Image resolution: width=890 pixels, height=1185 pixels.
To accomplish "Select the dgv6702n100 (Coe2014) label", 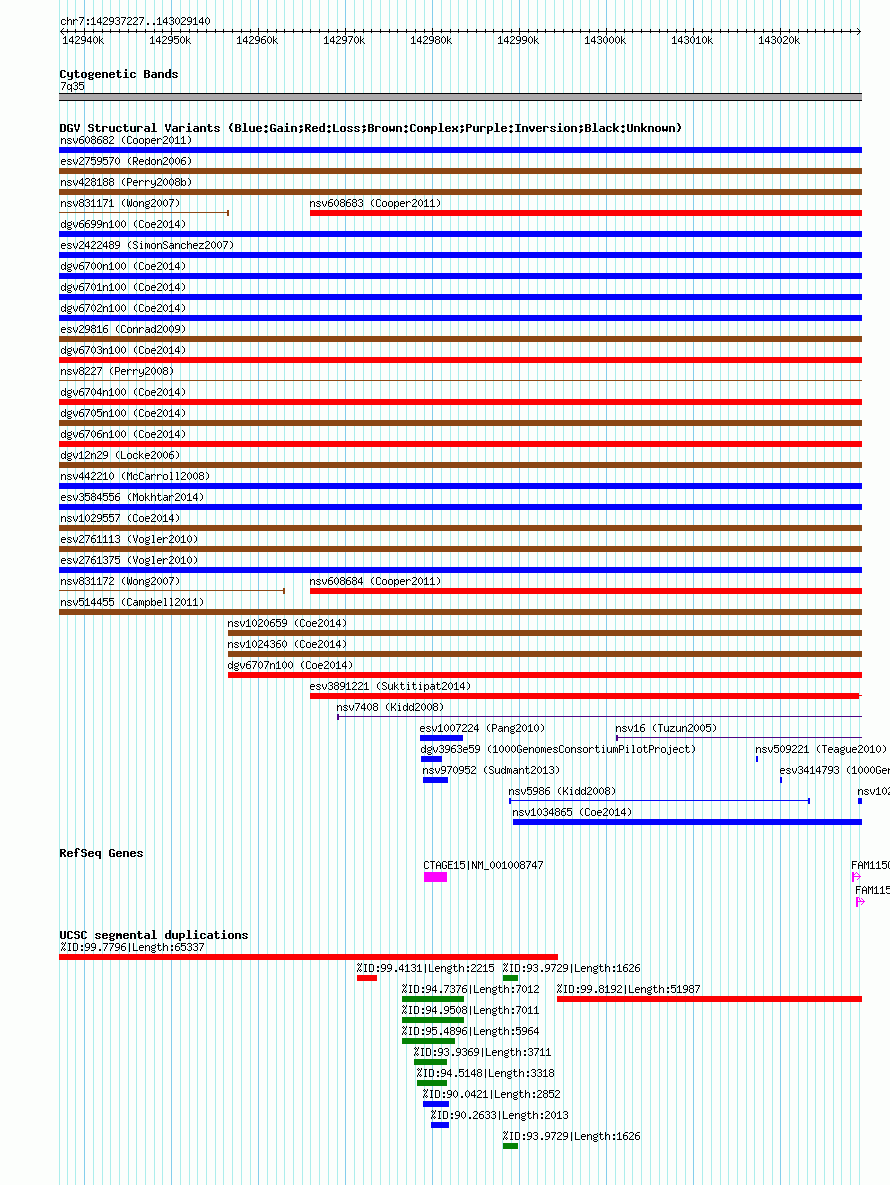I will pyautogui.click(x=122, y=309).
